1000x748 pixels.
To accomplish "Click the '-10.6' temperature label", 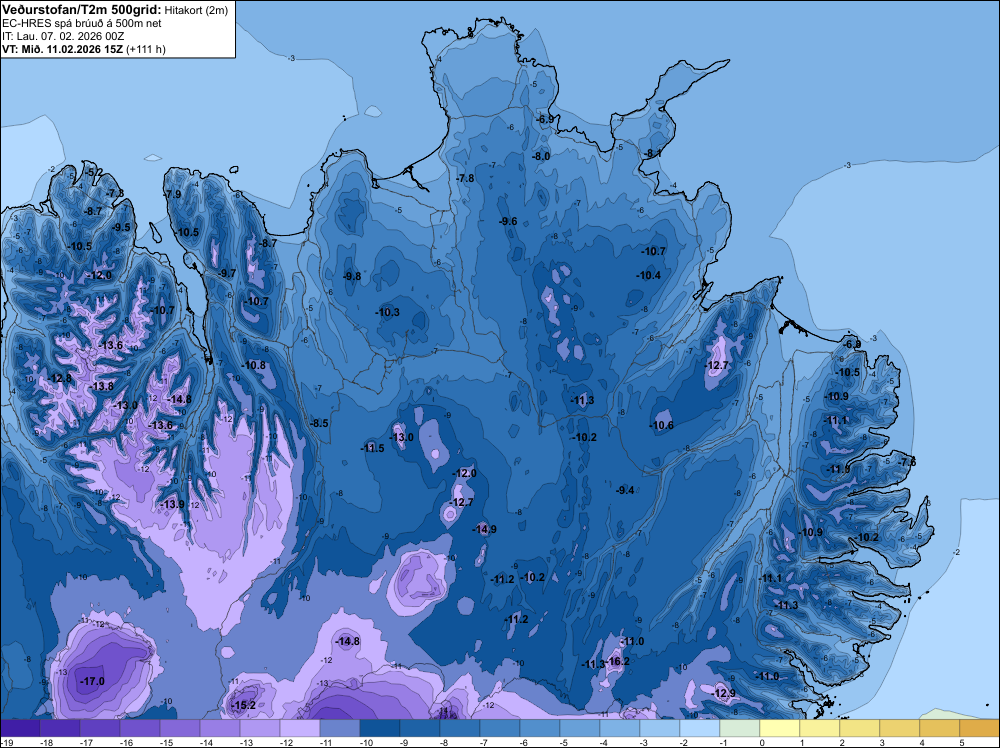I will click(x=661, y=425).
